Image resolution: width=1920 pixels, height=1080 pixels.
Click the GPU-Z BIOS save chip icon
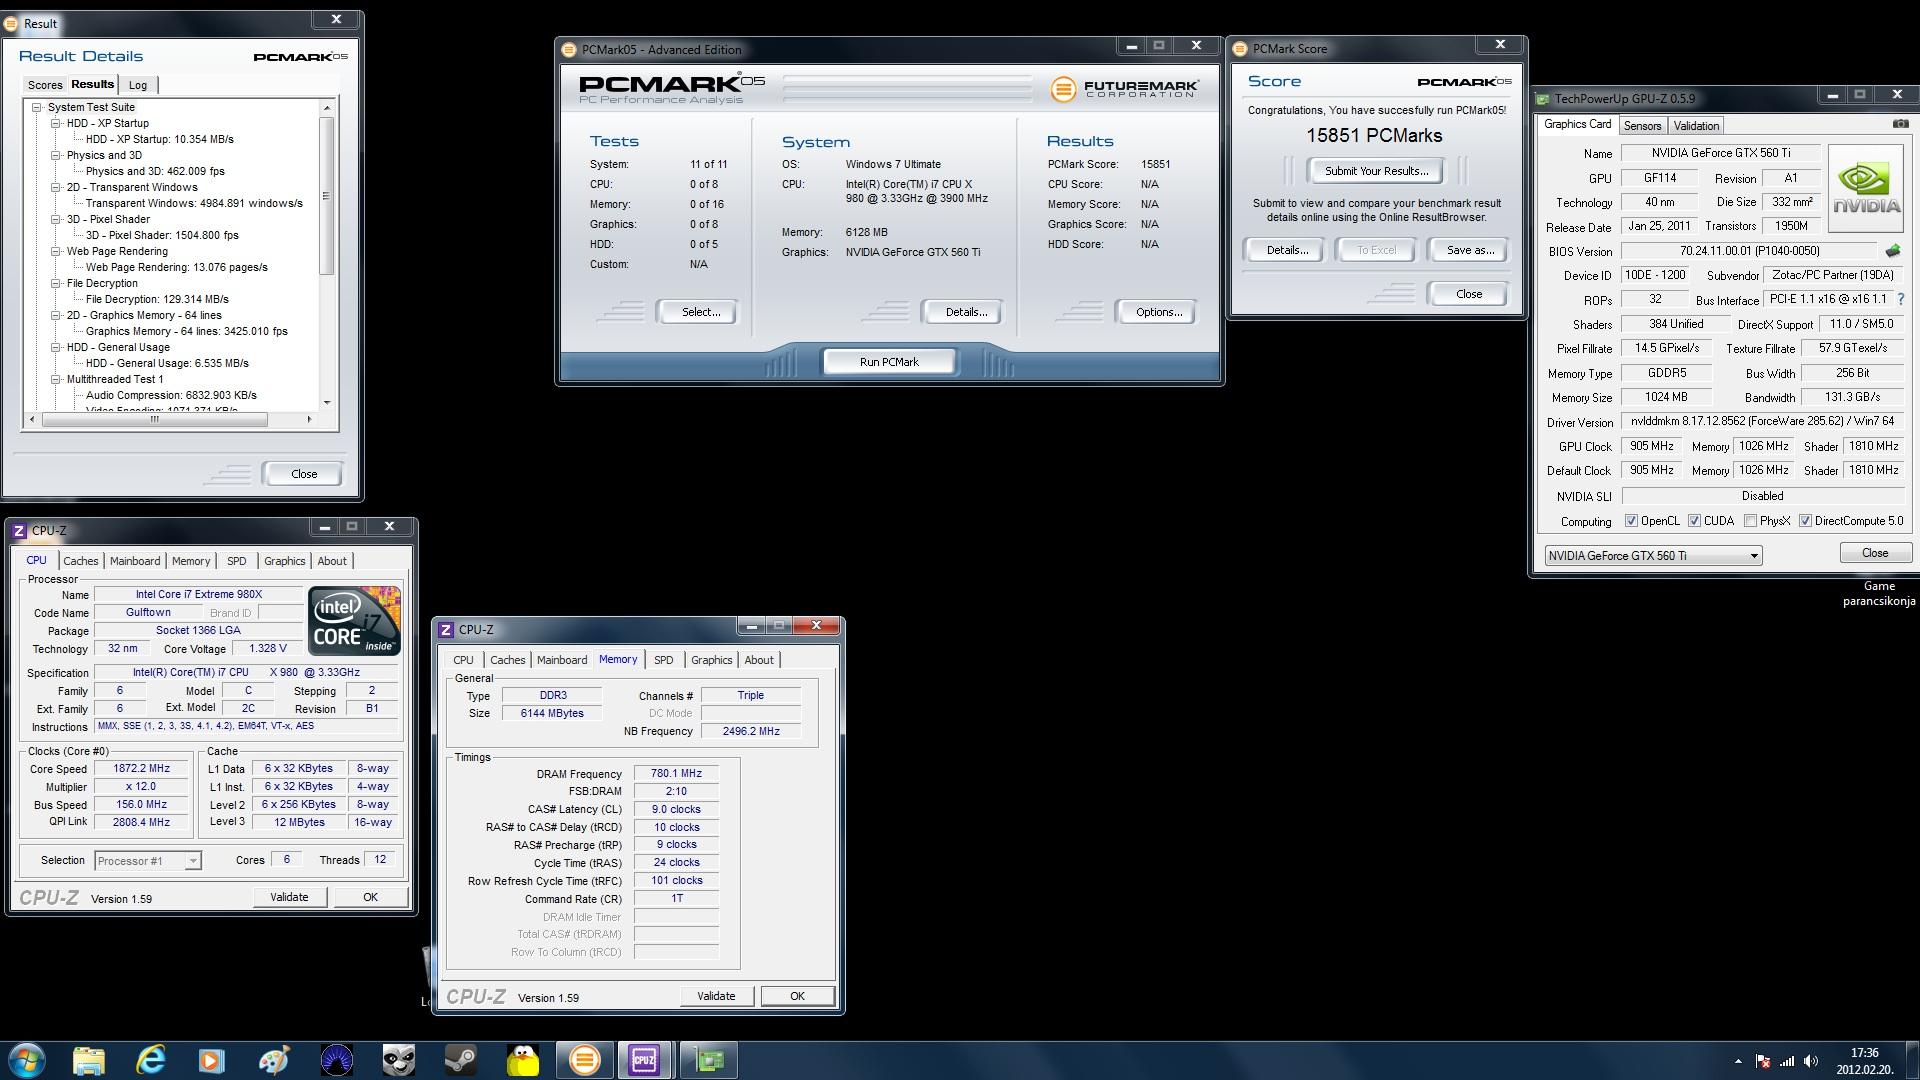1893,251
